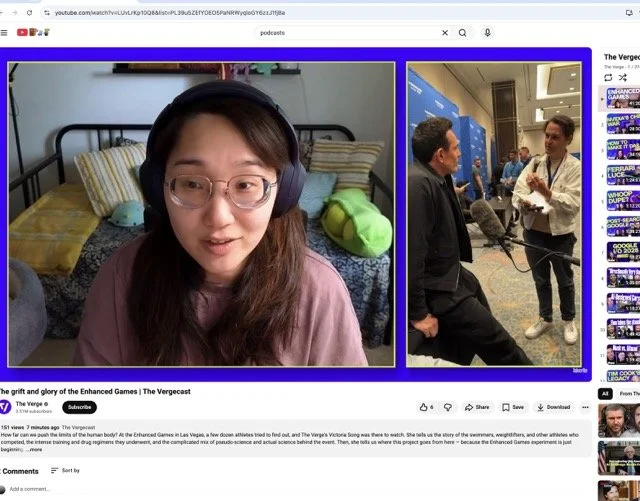The height and width of the screenshot is (501, 640).
Task: Open "The Verge" channel name link
Action: (29, 404)
